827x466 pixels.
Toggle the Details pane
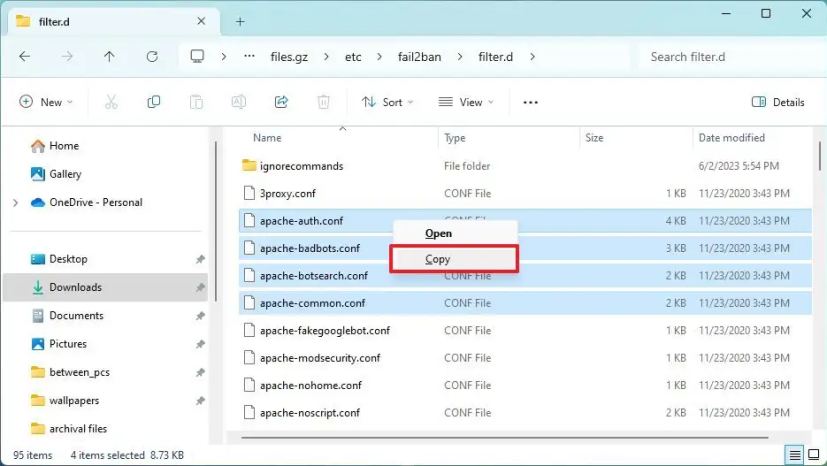pos(778,102)
